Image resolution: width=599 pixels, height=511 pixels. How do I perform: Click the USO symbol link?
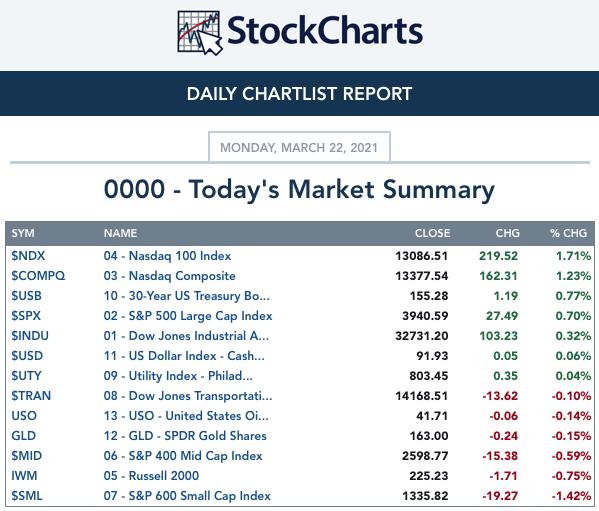[x=24, y=416]
